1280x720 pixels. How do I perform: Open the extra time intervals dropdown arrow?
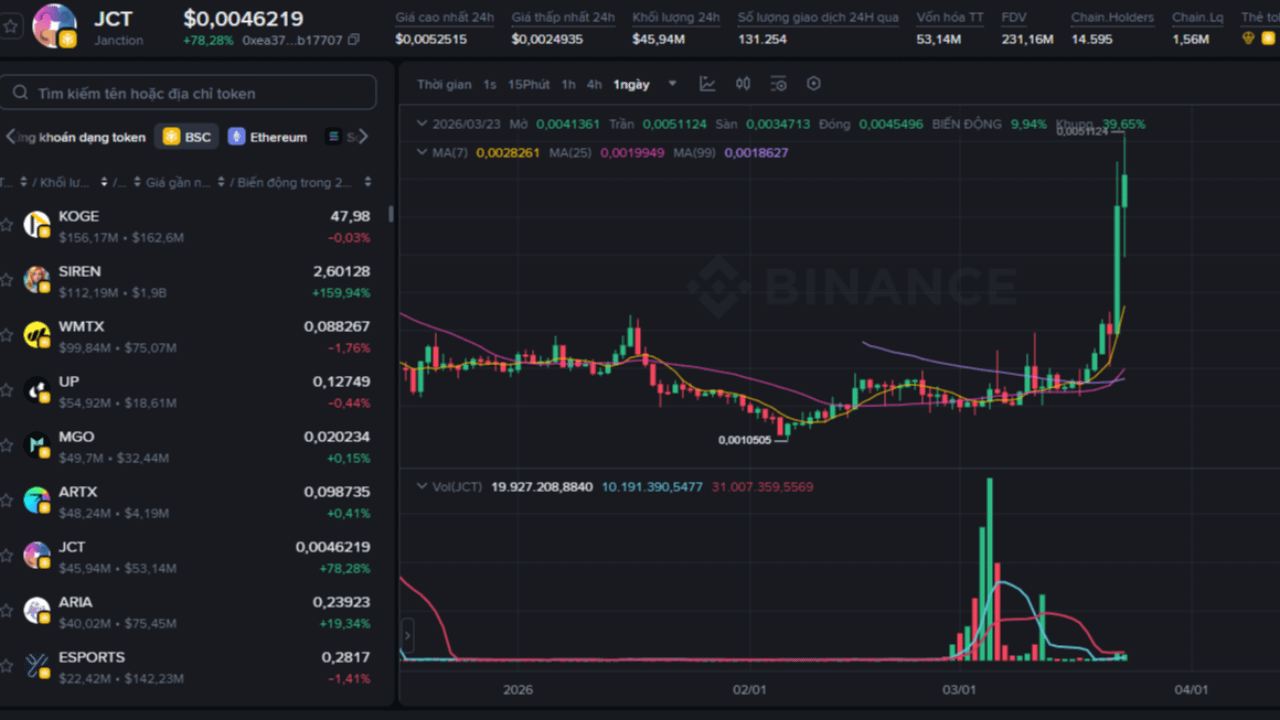point(672,84)
